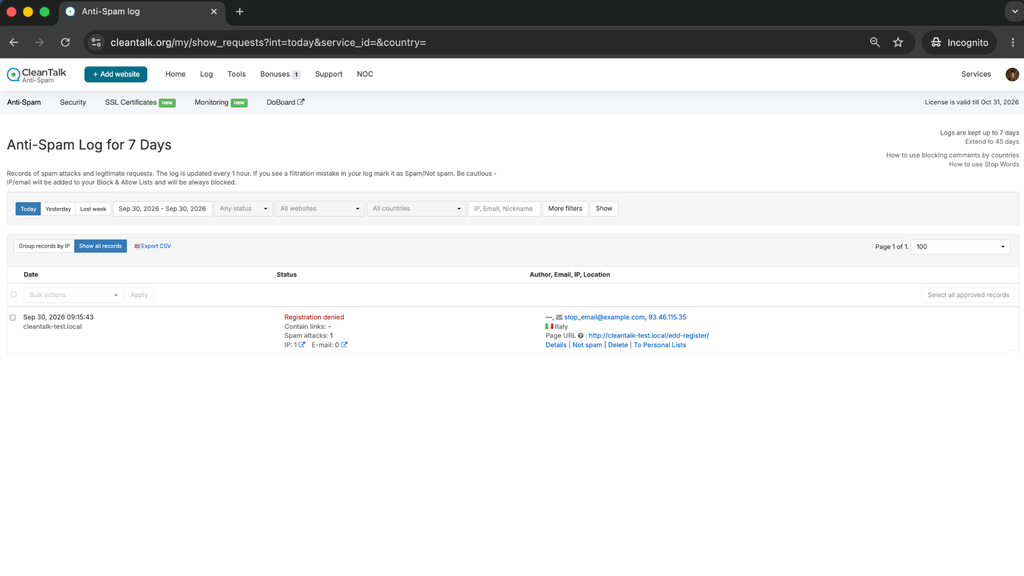Tick the select-all checkbox beside Bulk actions
This screenshot has height=576, width=1024.
[x=13, y=295]
